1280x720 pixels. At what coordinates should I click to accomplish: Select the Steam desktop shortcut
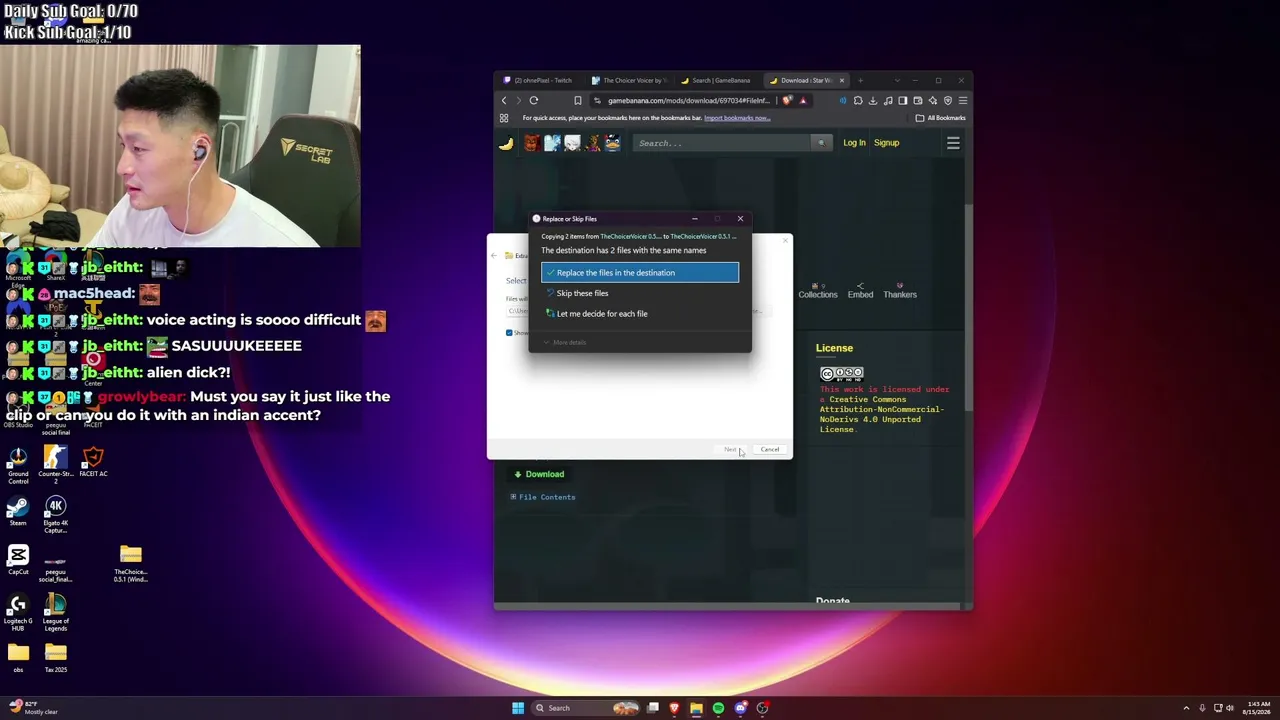tap(18, 512)
